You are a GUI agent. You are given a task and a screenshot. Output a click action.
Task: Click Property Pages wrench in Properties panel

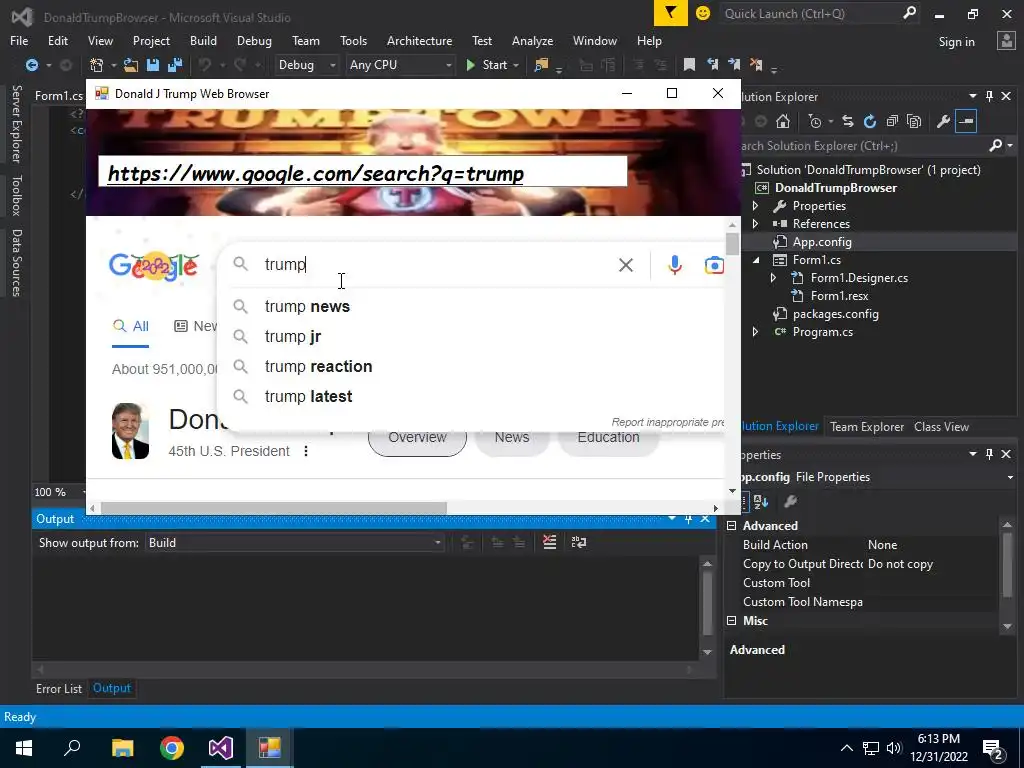[790, 502]
